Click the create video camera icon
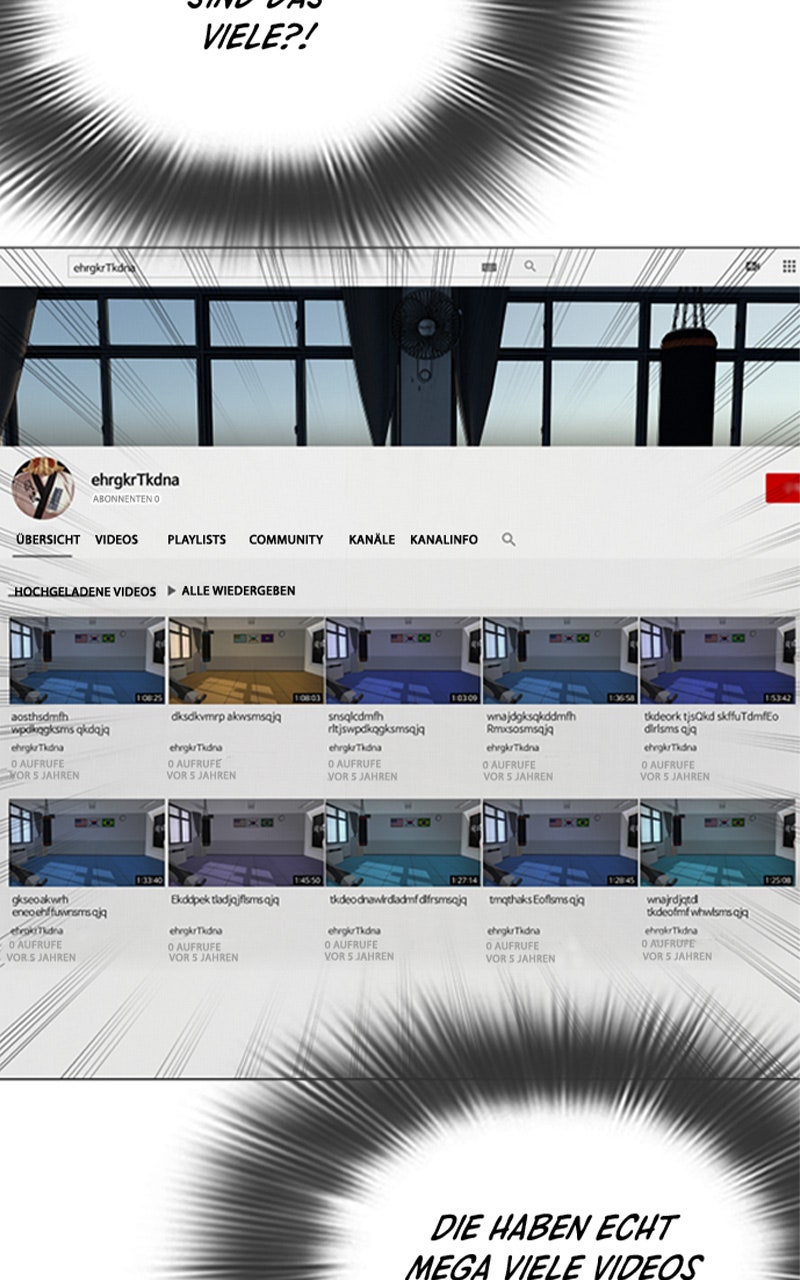 753,267
